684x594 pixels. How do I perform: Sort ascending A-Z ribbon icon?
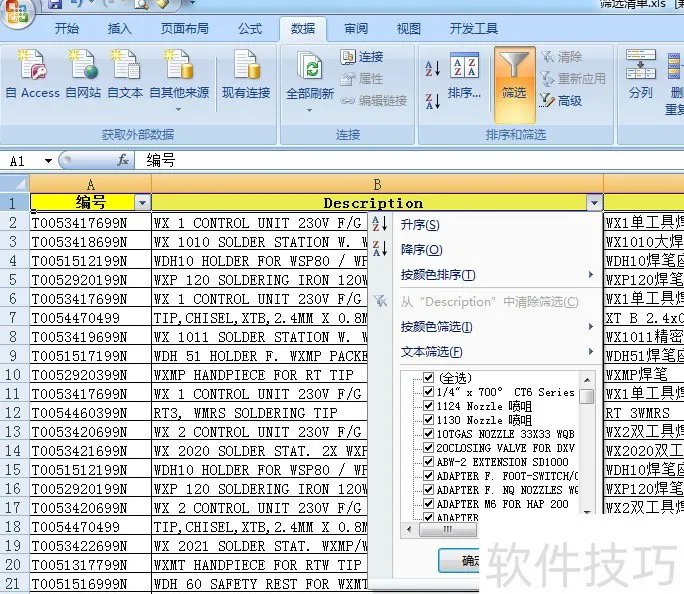(x=433, y=68)
